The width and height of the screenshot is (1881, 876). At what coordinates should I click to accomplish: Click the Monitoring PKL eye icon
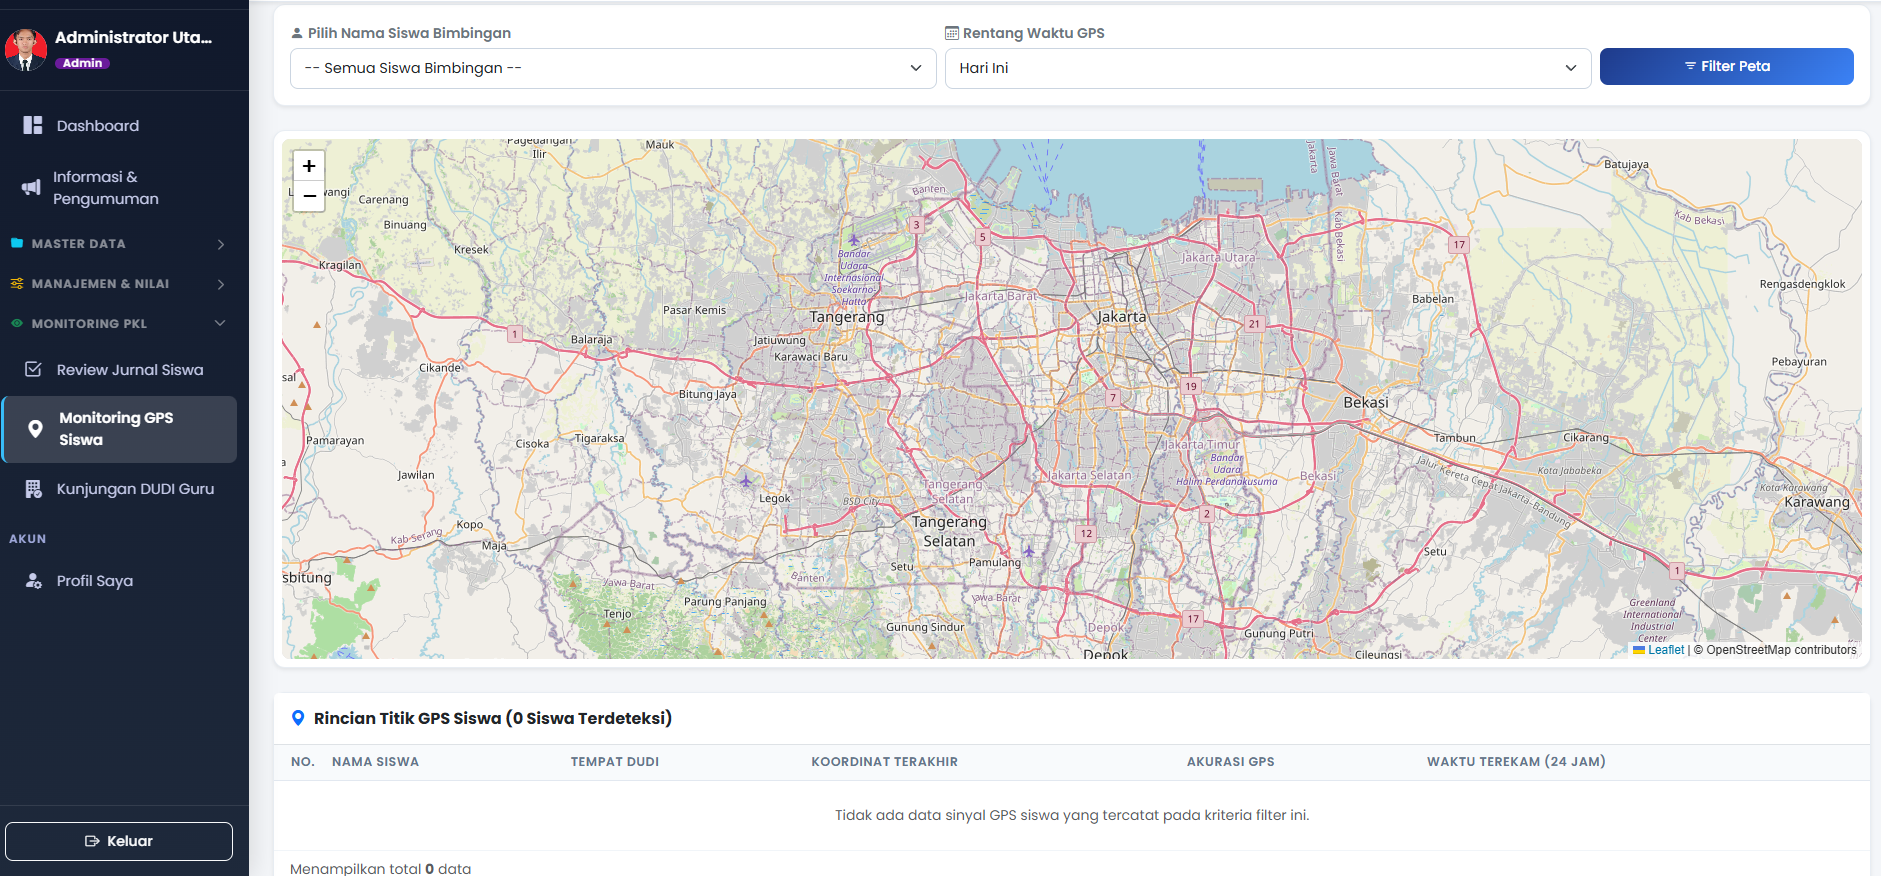[x=17, y=323]
